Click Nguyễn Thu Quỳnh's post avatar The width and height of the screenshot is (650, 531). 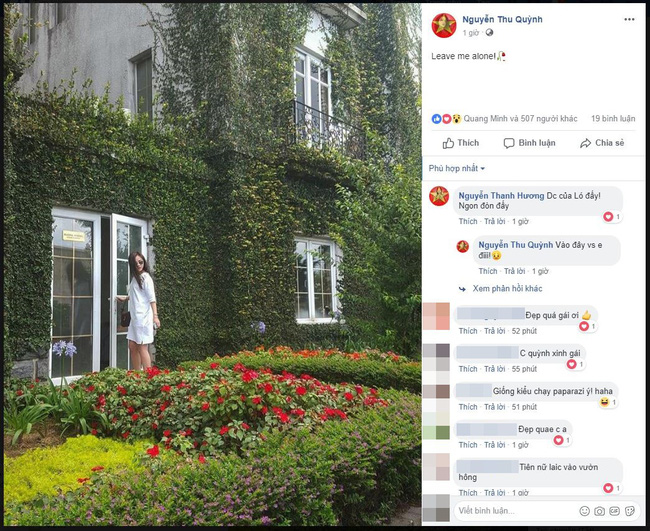444,25
